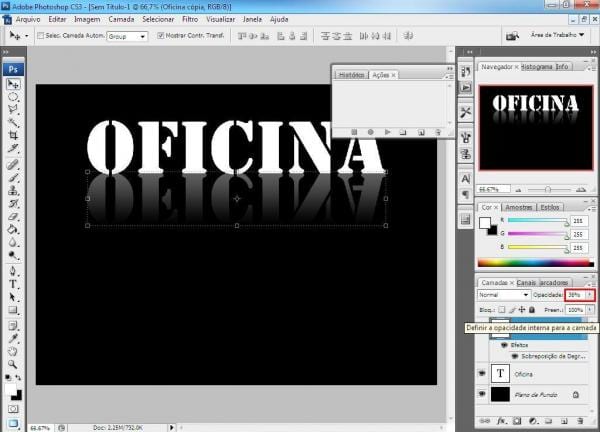Toggle lock image pixels brush icon
The height and width of the screenshot is (432, 600).
(x=512, y=310)
